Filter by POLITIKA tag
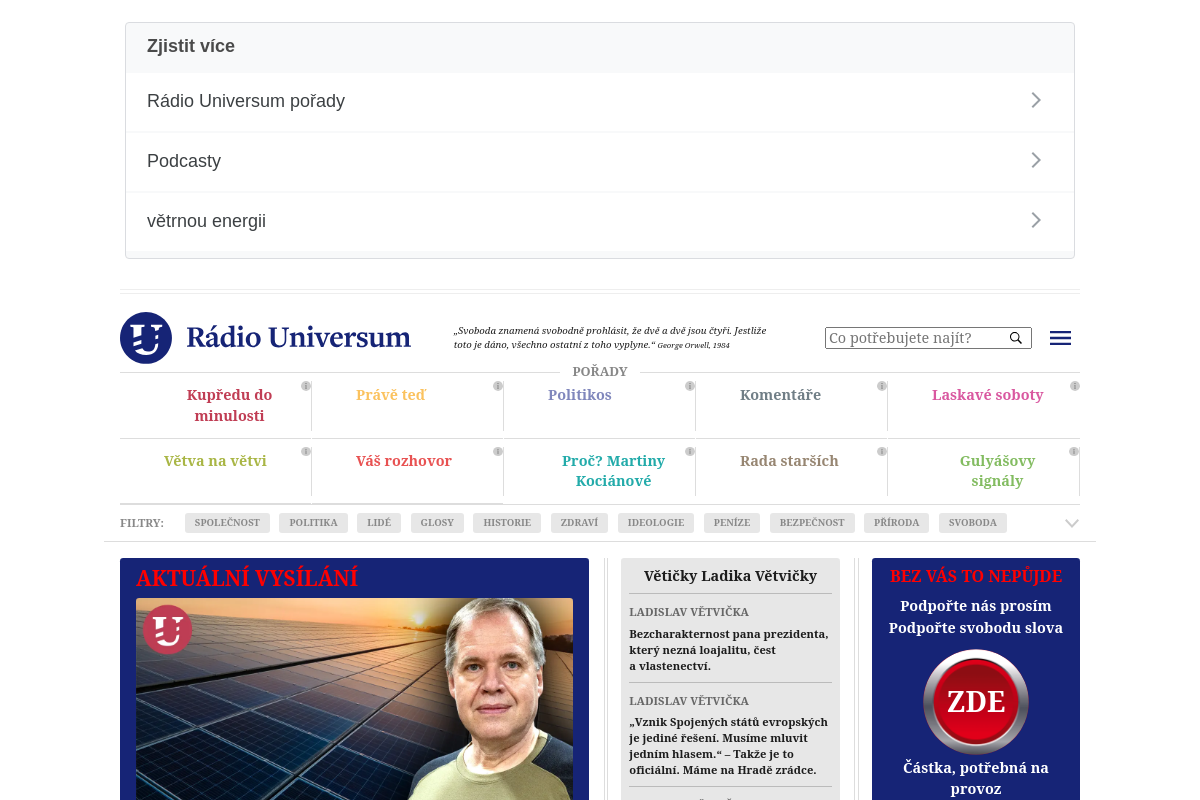Image resolution: width=1200 pixels, height=800 pixels. 314,523
